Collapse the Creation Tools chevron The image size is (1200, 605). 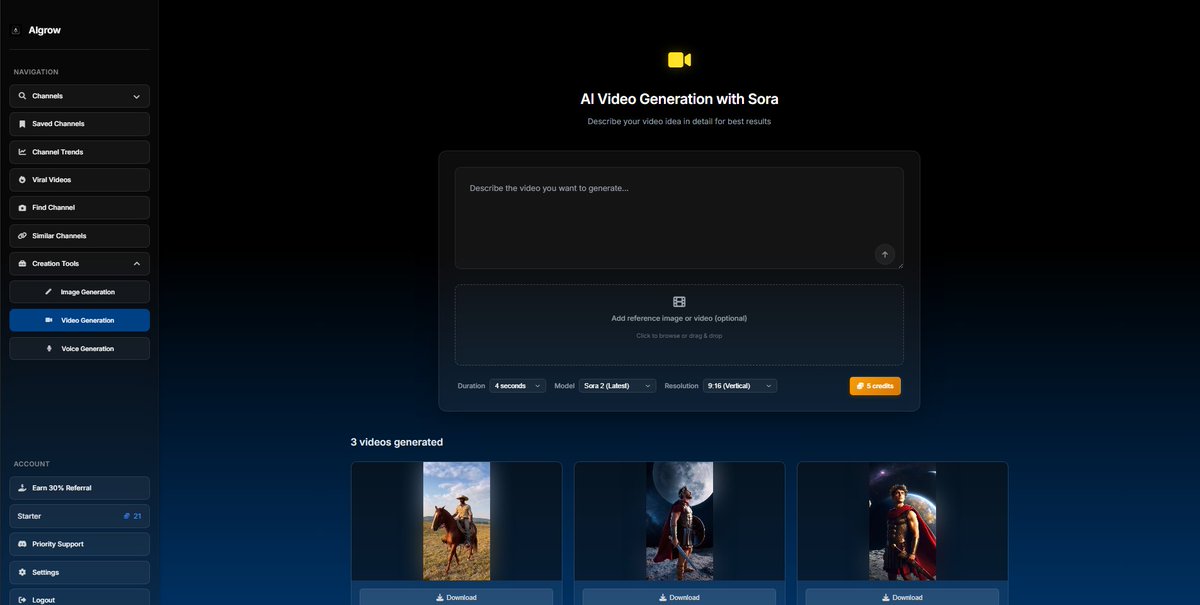click(x=136, y=264)
